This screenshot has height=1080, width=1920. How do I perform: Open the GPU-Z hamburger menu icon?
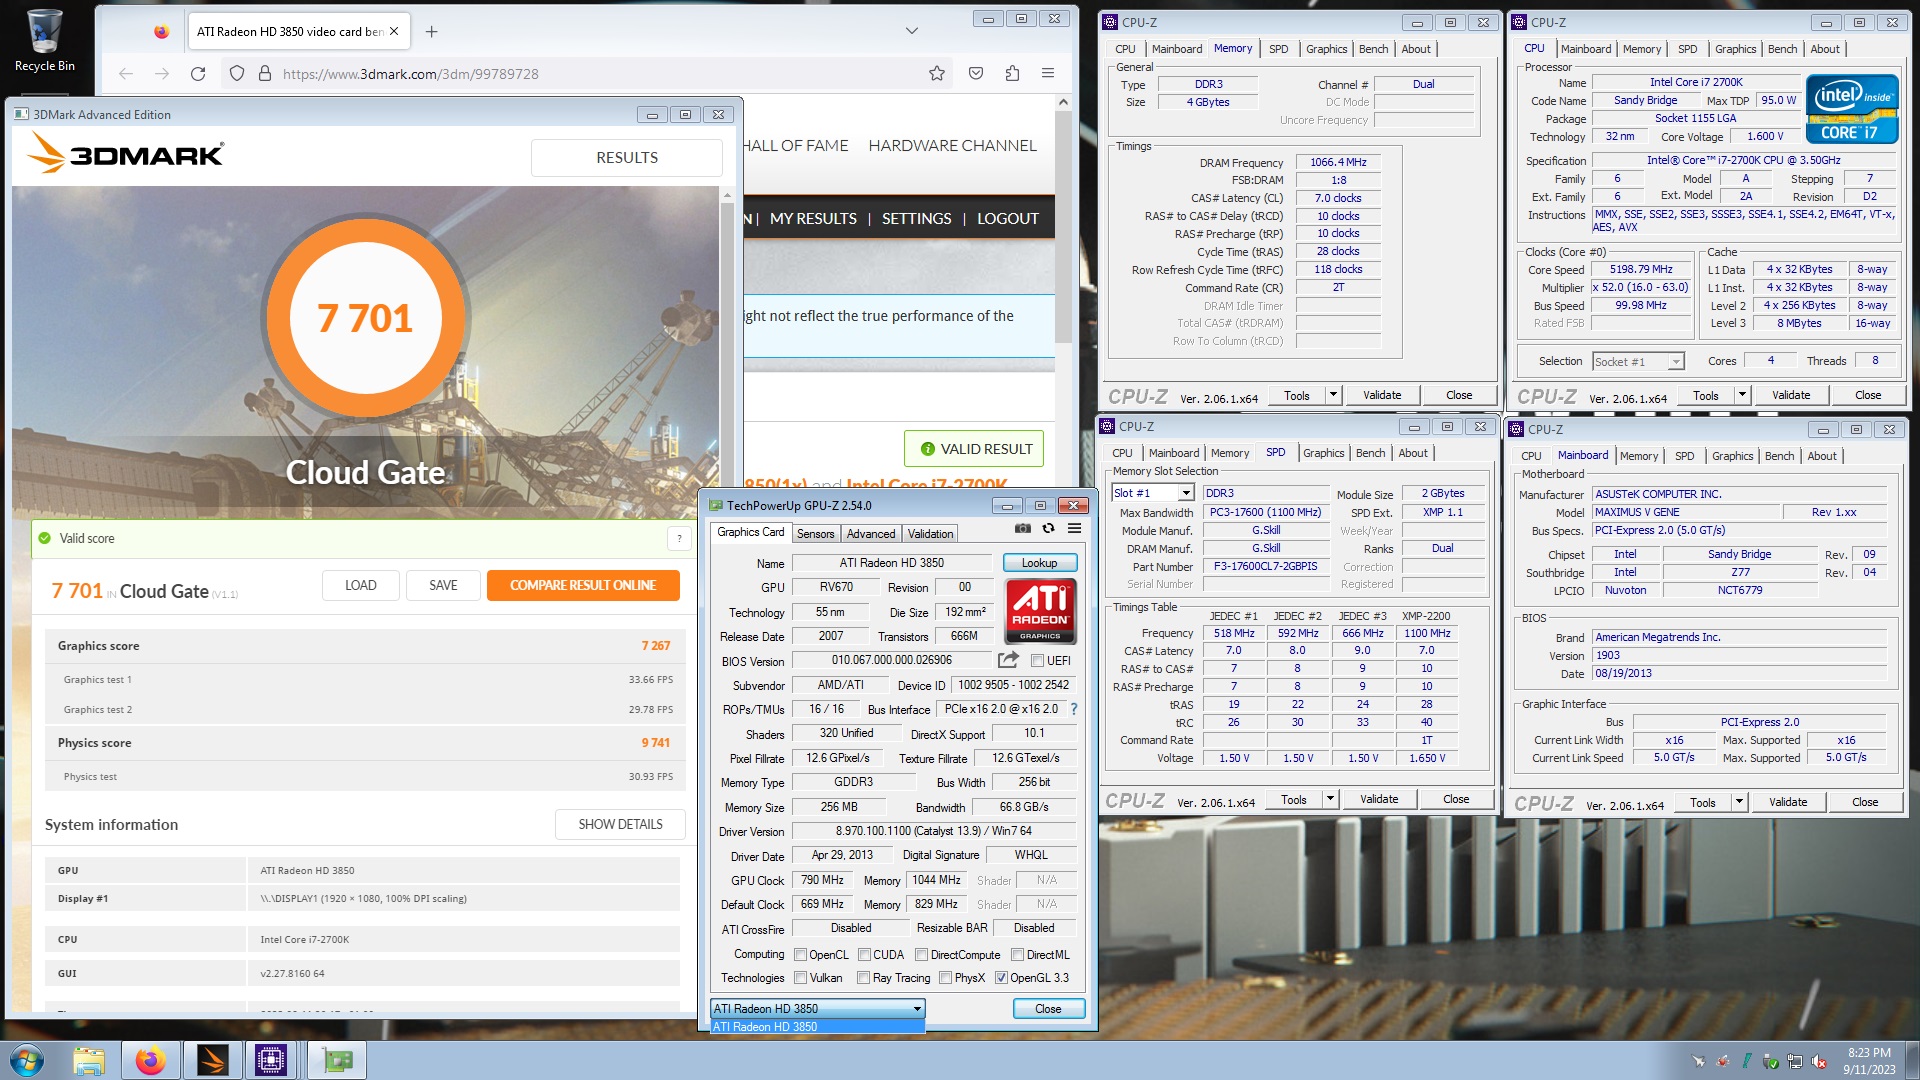point(1074,529)
